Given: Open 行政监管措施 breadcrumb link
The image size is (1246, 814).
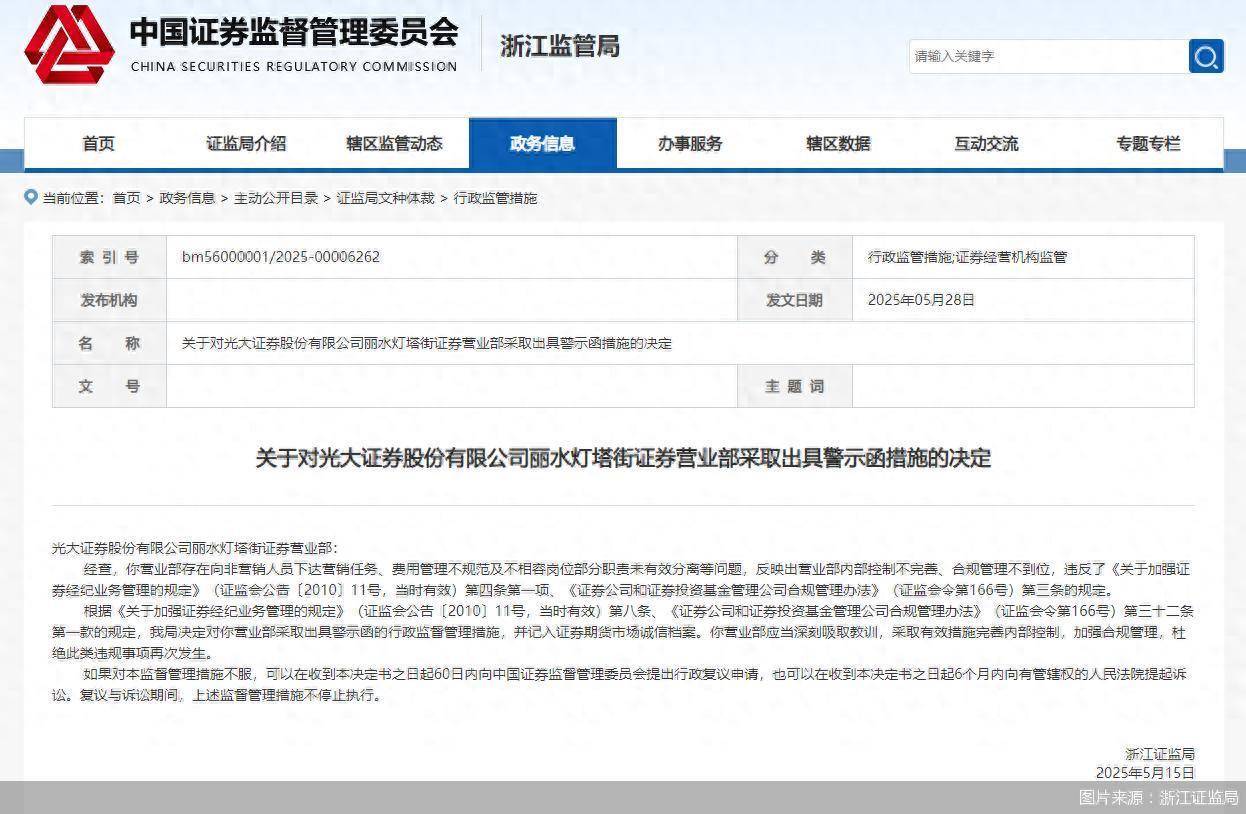Looking at the screenshot, I should click(x=495, y=198).
